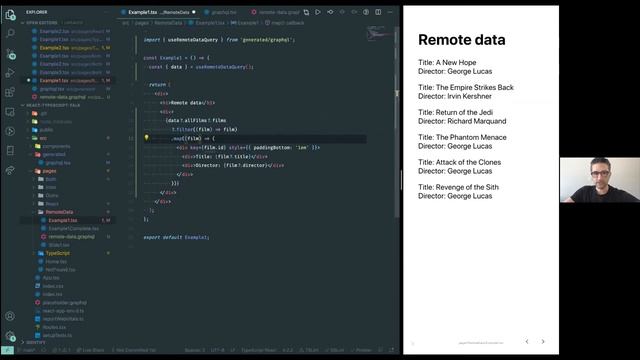640x360 pixels.
Task: Collapse the generated folder
Action: click(54, 154)
